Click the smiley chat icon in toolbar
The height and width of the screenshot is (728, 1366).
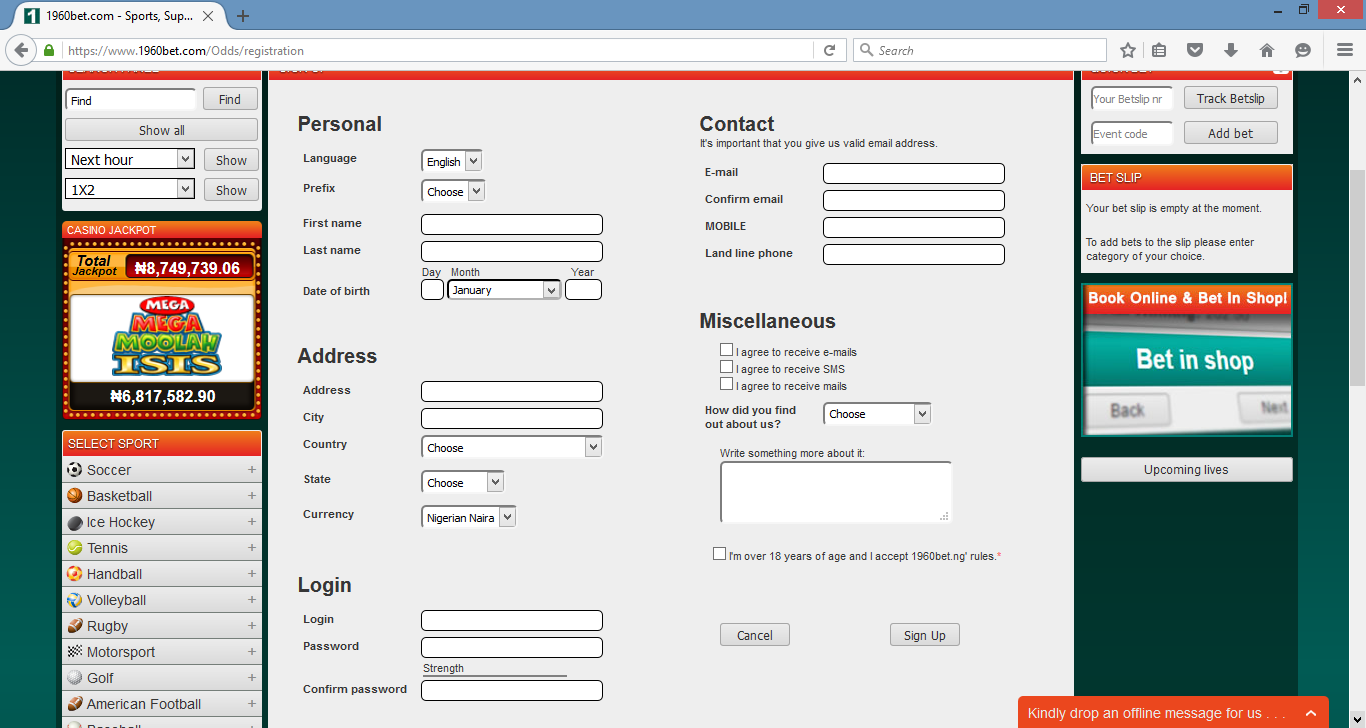click(1302, 50)
